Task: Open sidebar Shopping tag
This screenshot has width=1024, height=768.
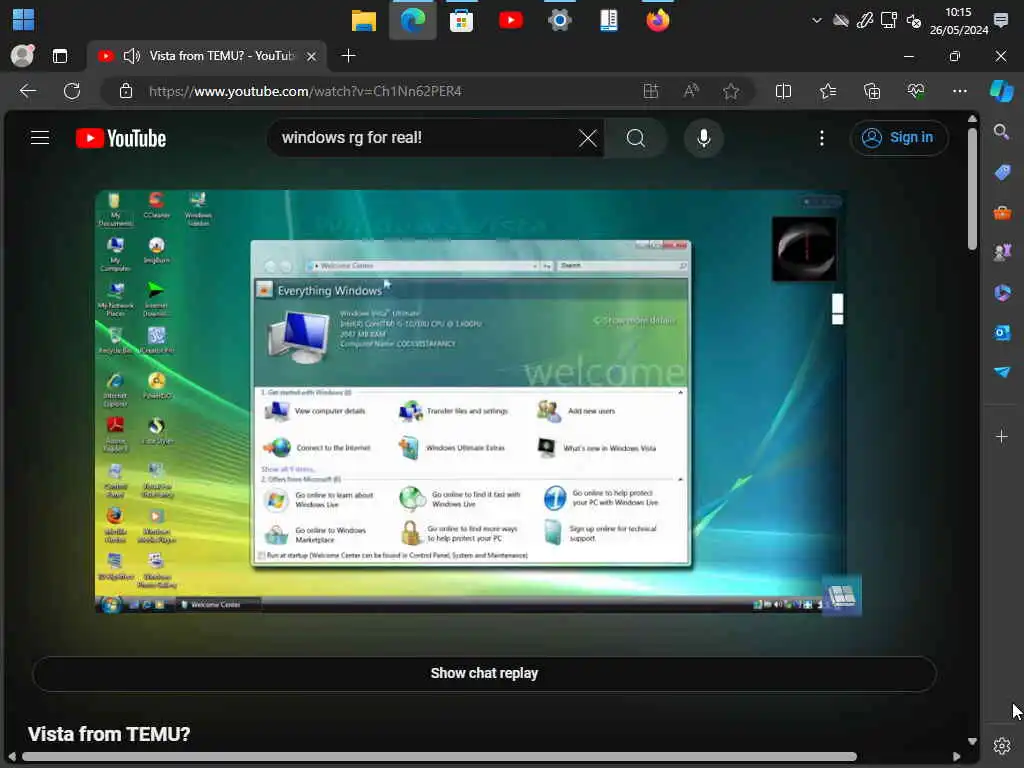Action: point(1002,172)
